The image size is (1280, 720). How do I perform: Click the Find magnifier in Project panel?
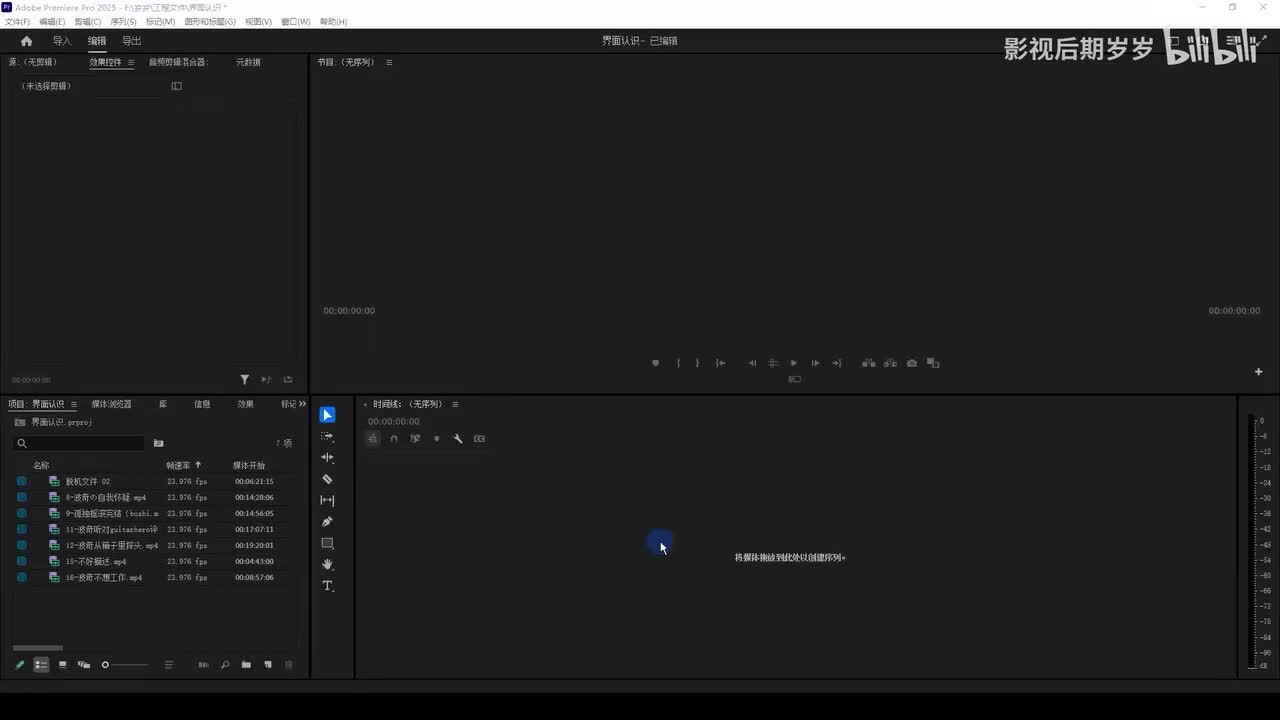click(x=225, y=665)
